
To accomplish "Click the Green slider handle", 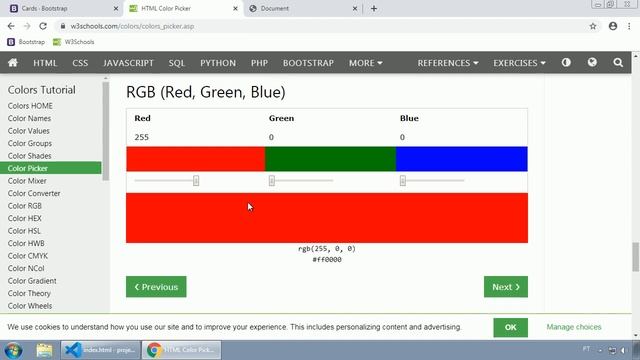I will pyautogui.click(x=272, y=180).
